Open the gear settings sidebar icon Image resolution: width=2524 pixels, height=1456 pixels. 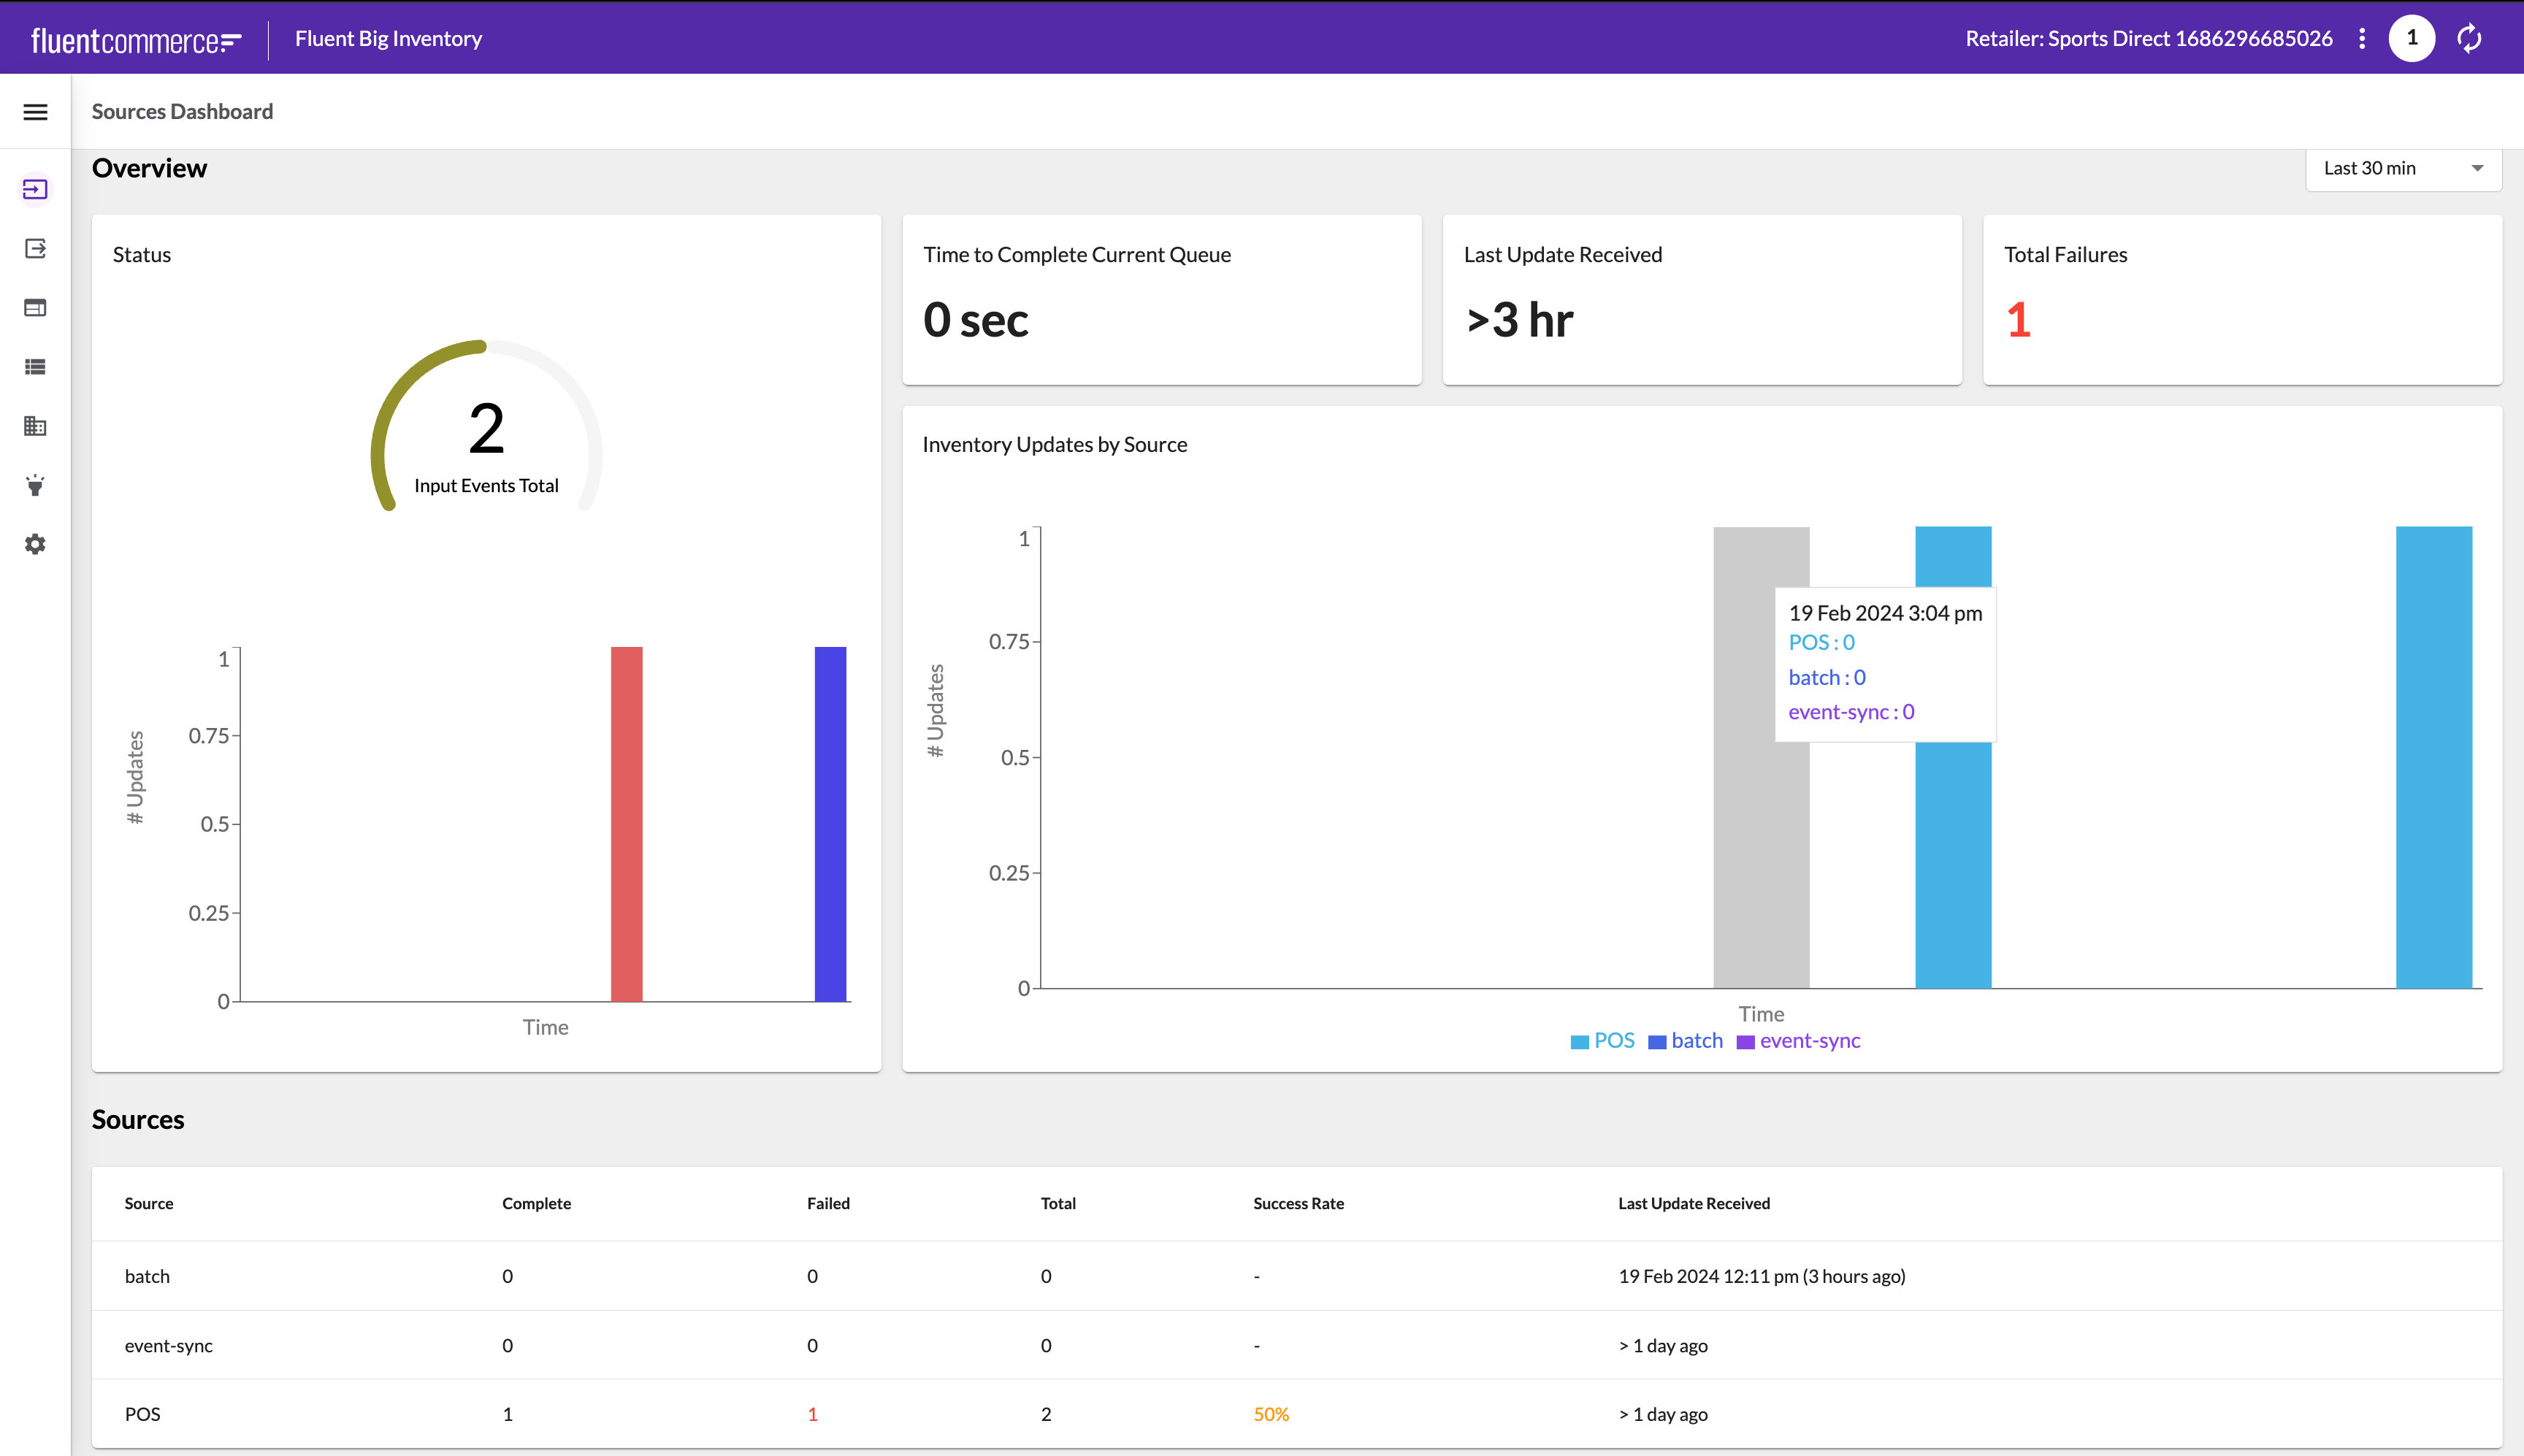[35, 544]
